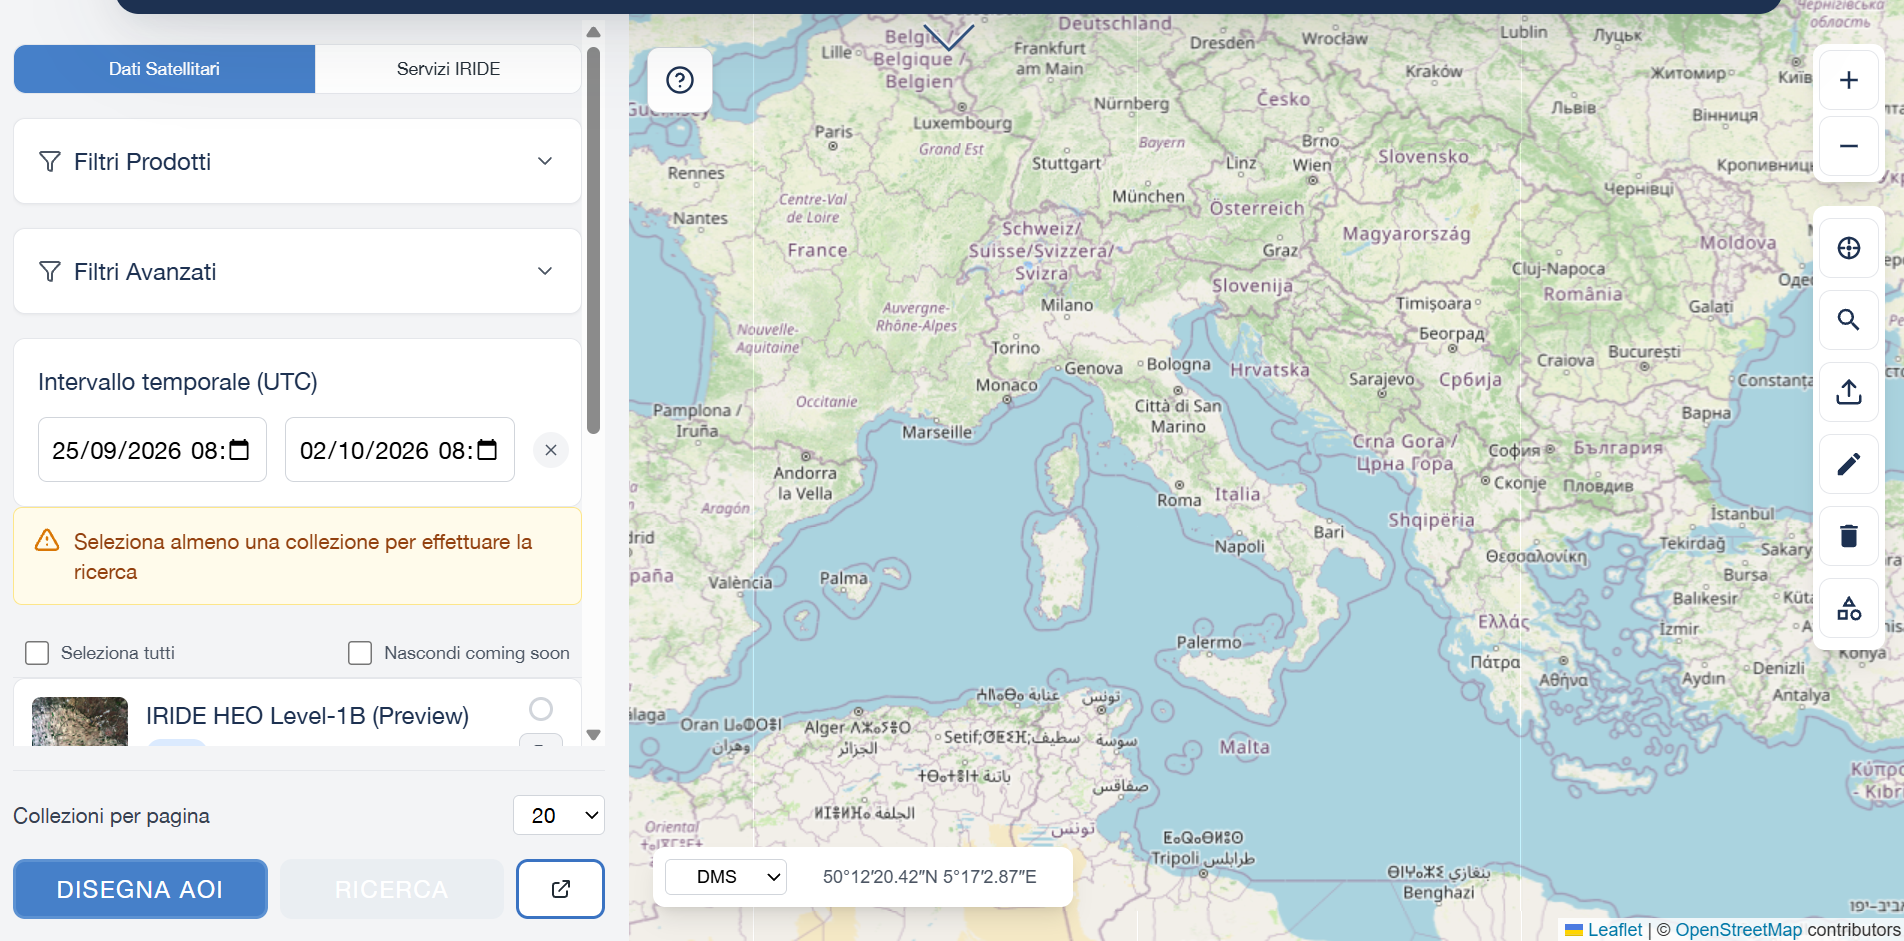Switch to the Servizi IRIDE tab
The image size is (1904, 941).
(448, 69)
